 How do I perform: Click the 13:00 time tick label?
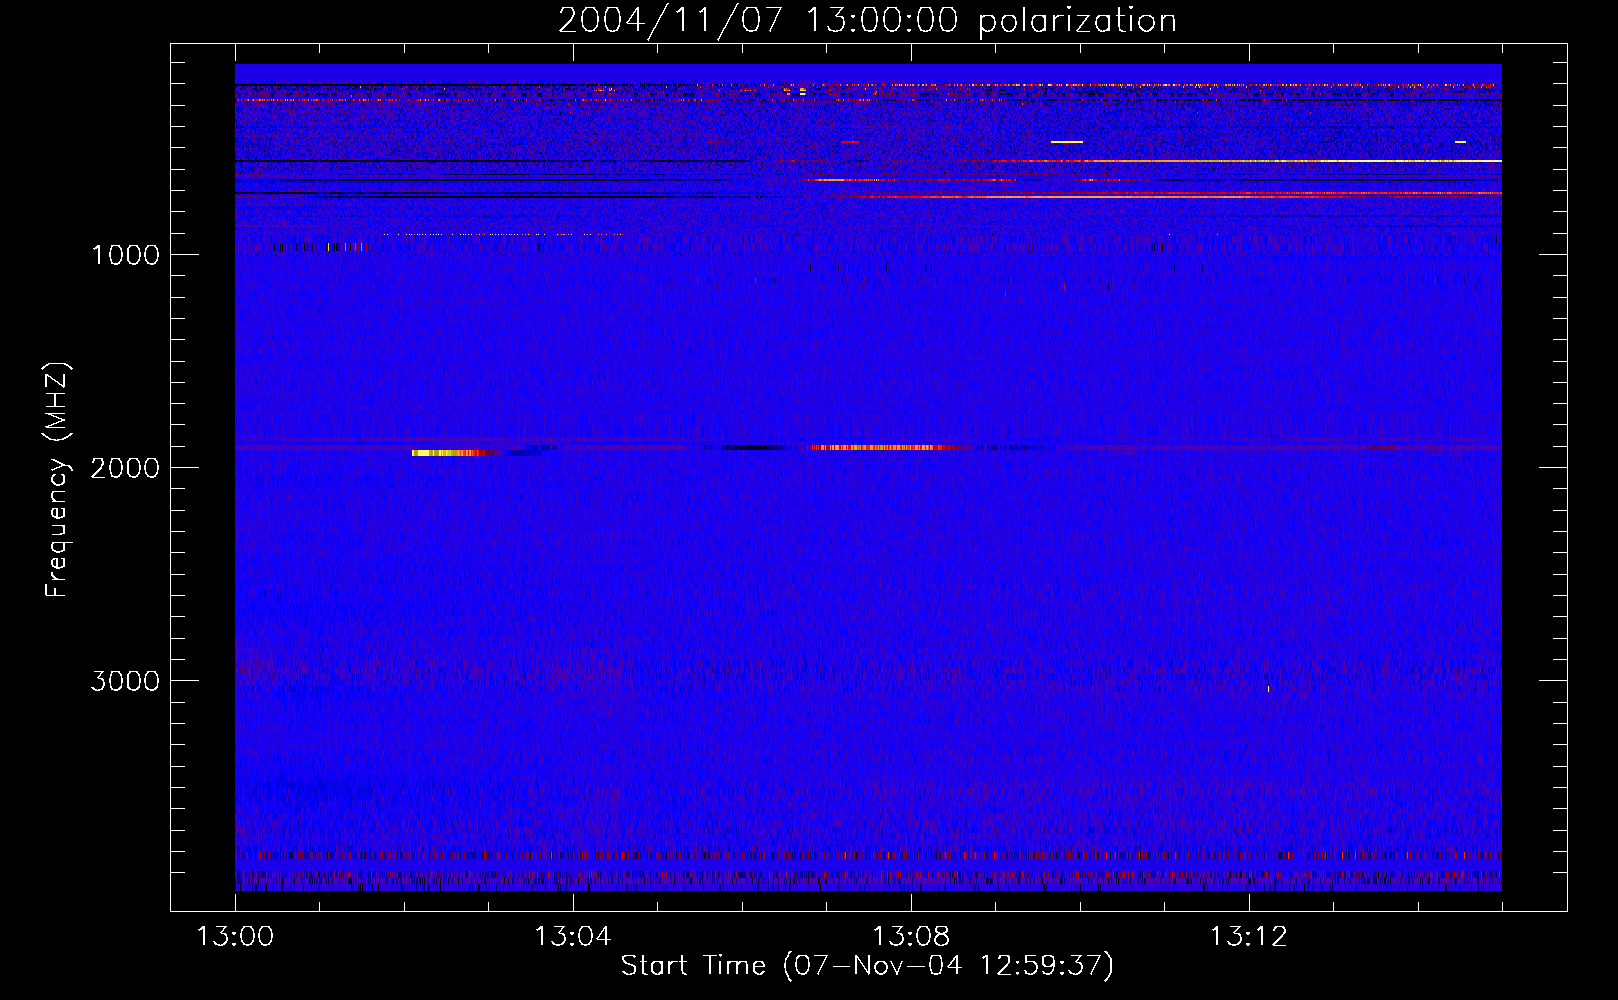point(235,937)
